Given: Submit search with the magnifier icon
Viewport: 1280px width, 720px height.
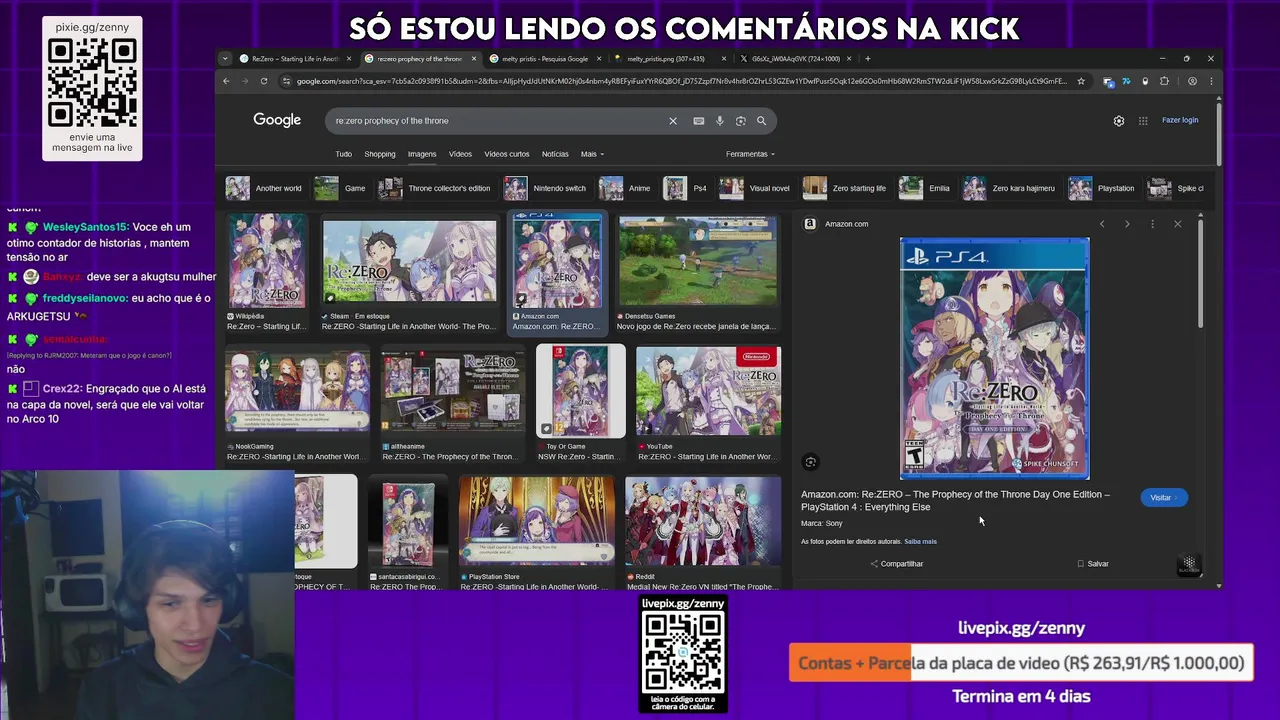Looking at the screenshot, I should [x=761, y=121].
